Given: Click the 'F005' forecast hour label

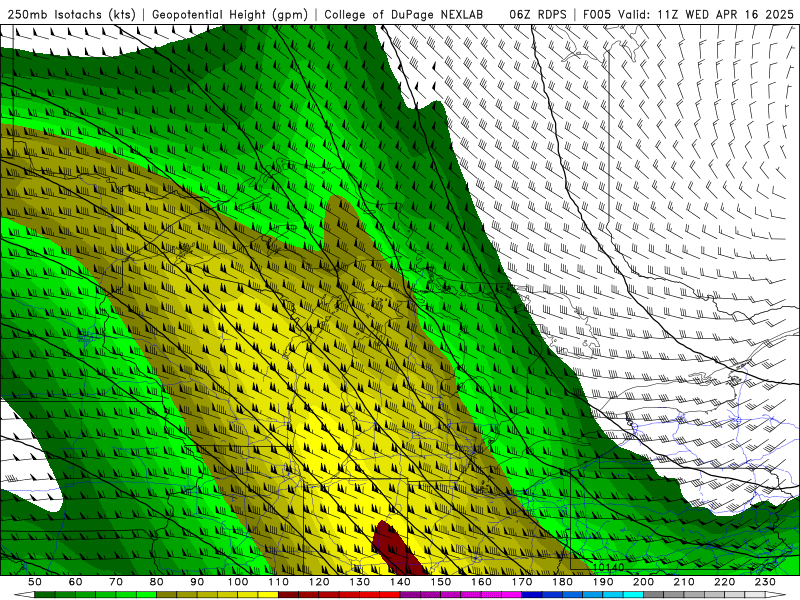Looking at the screenshot, I should point(597,15).
